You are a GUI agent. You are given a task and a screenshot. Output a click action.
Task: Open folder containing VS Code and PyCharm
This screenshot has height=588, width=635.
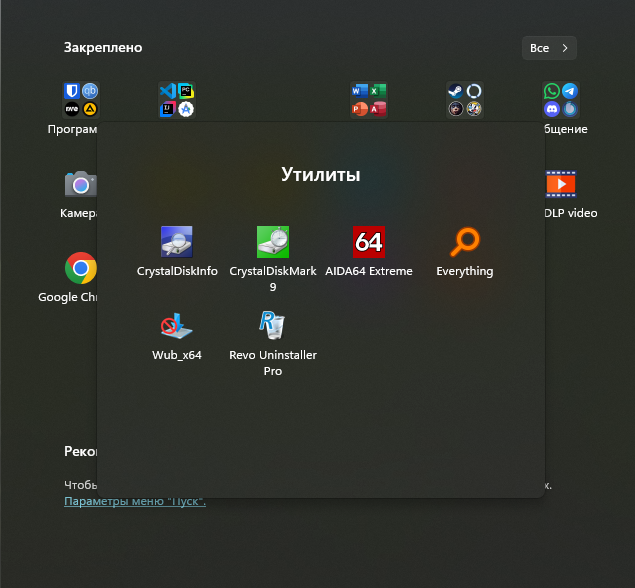[x=177, y=100]
